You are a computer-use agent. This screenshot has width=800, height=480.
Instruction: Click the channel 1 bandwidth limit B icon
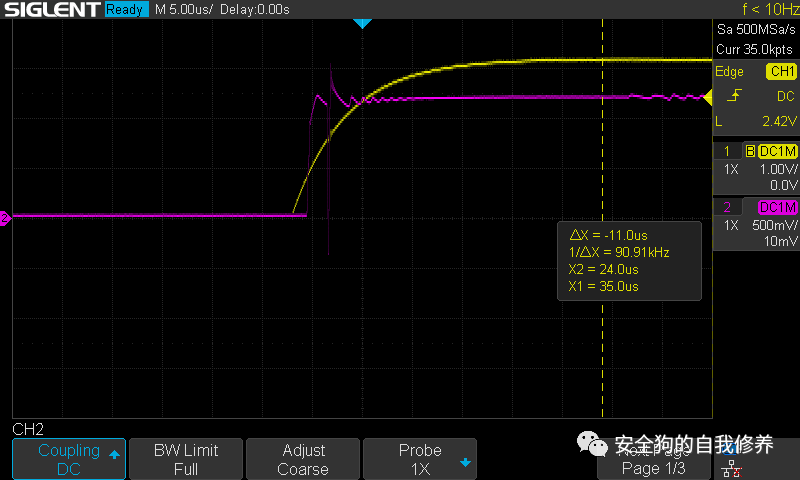[750, 151]
